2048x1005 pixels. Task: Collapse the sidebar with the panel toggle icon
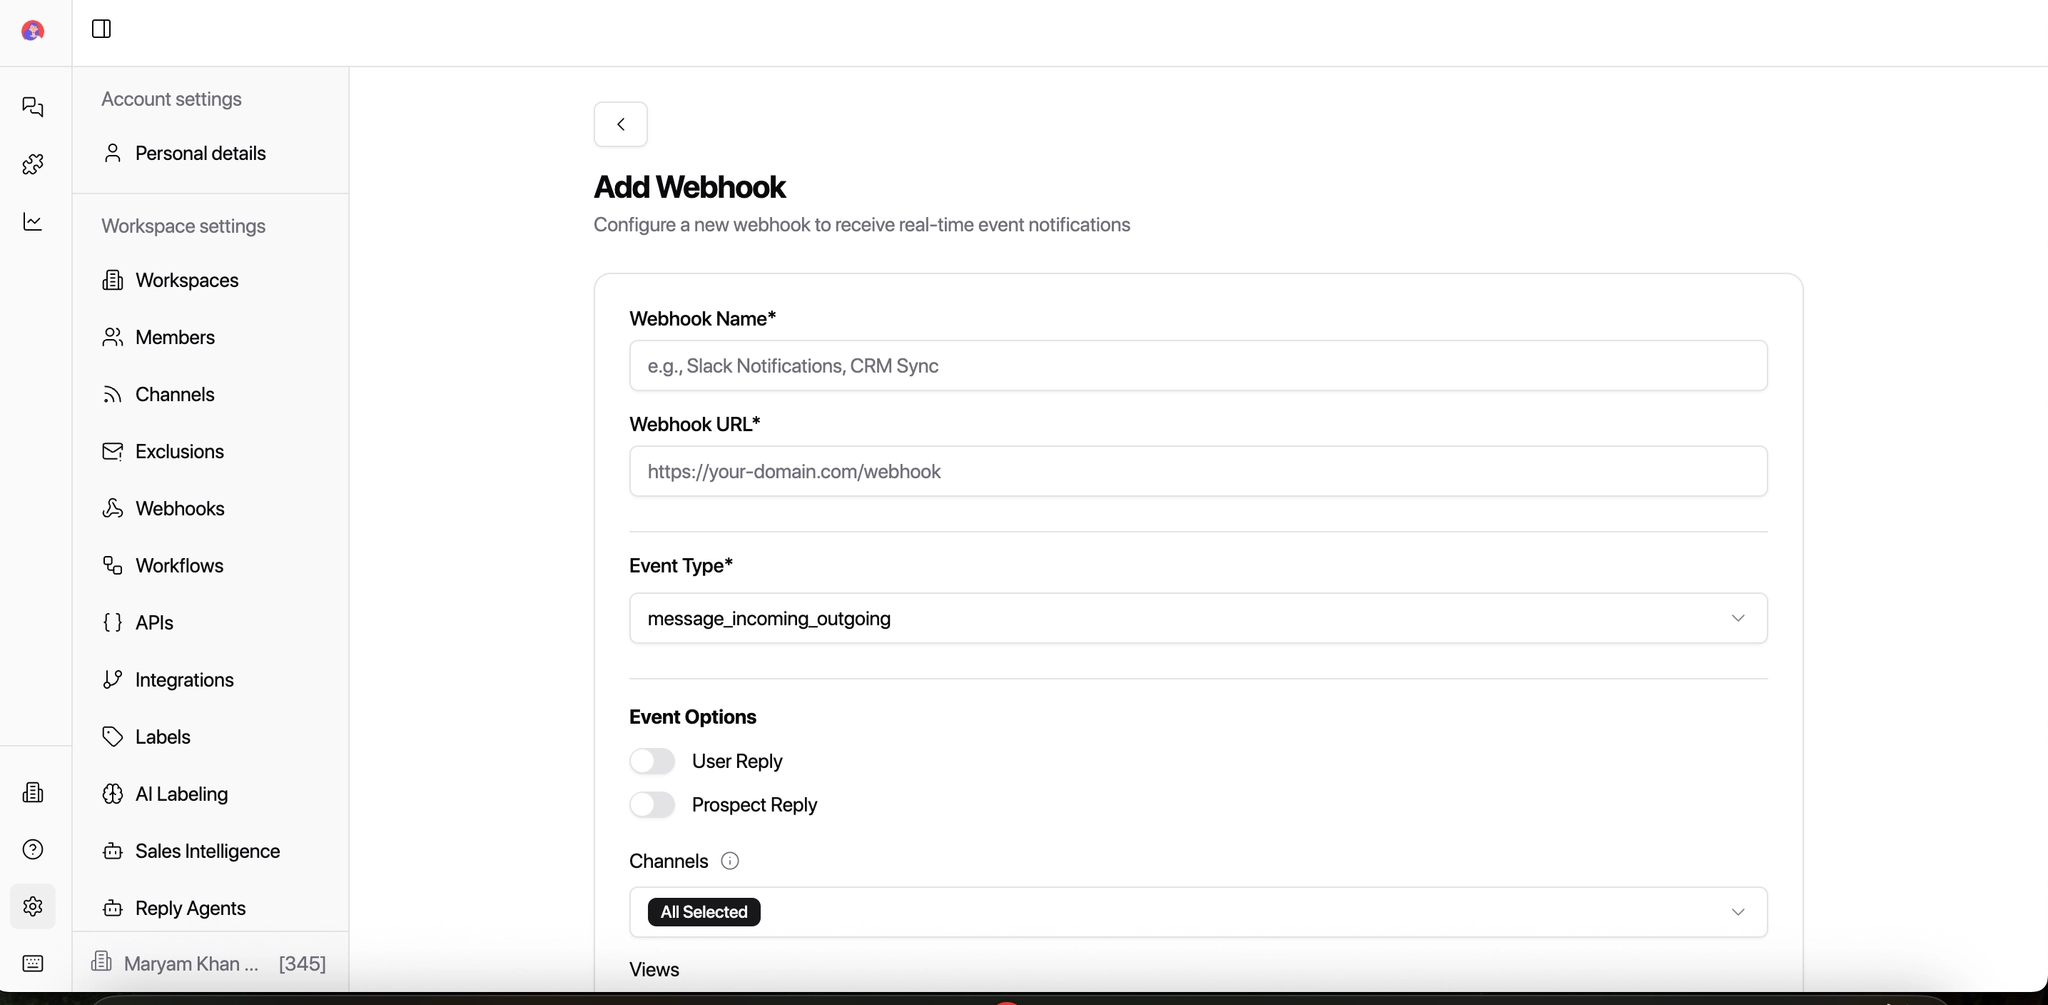tap(101, 29)
